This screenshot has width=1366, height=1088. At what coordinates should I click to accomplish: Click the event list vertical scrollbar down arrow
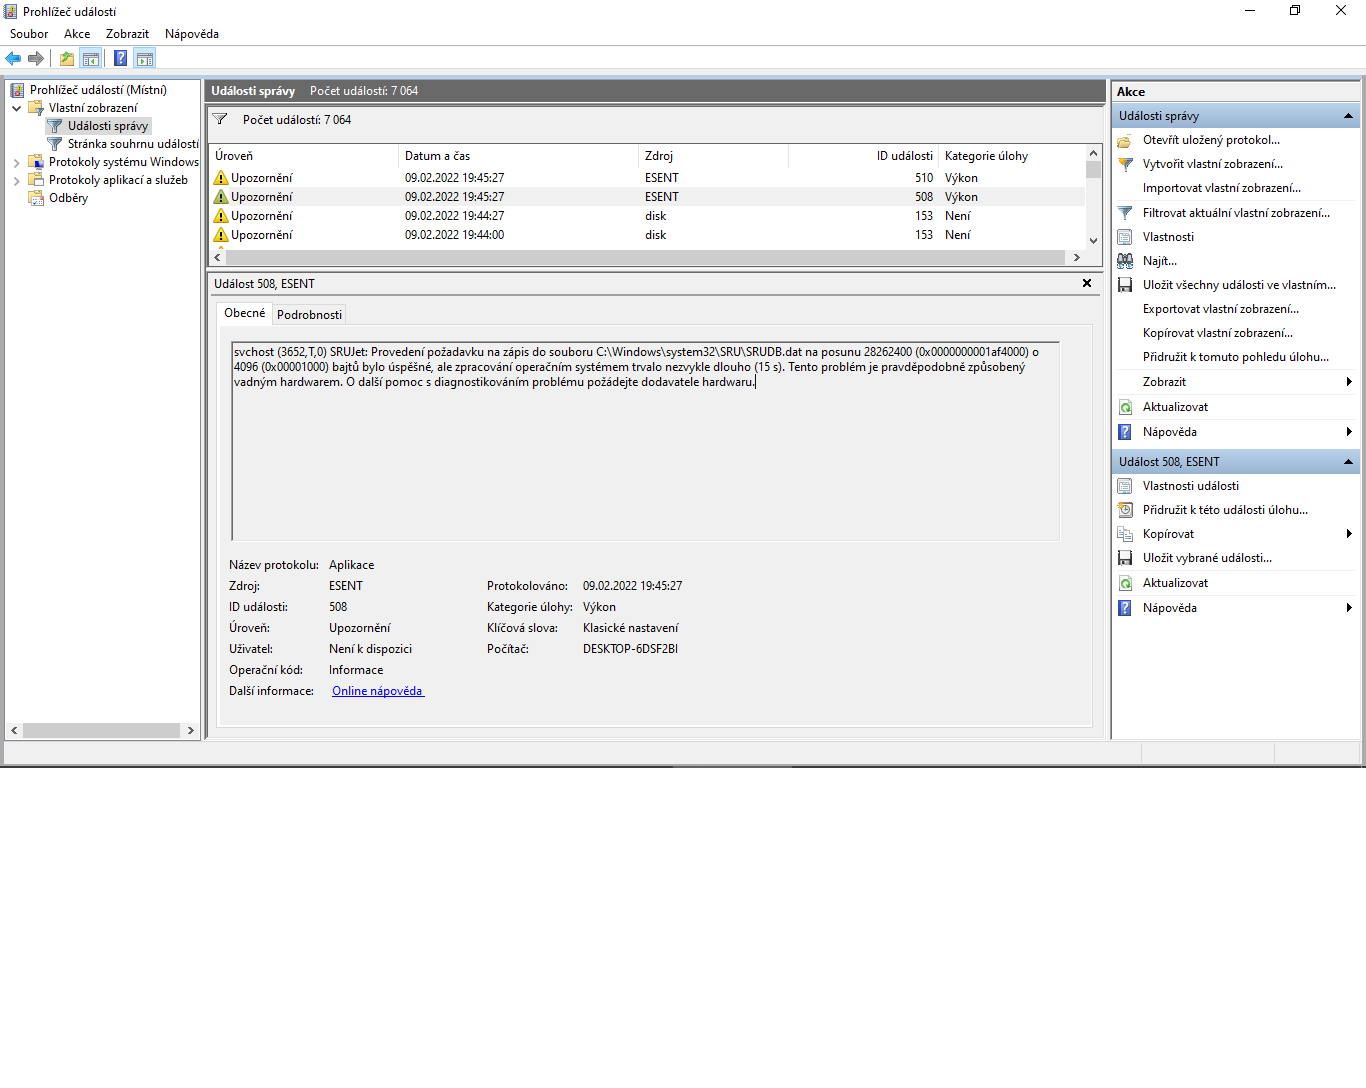click(x=1093, y=240)
